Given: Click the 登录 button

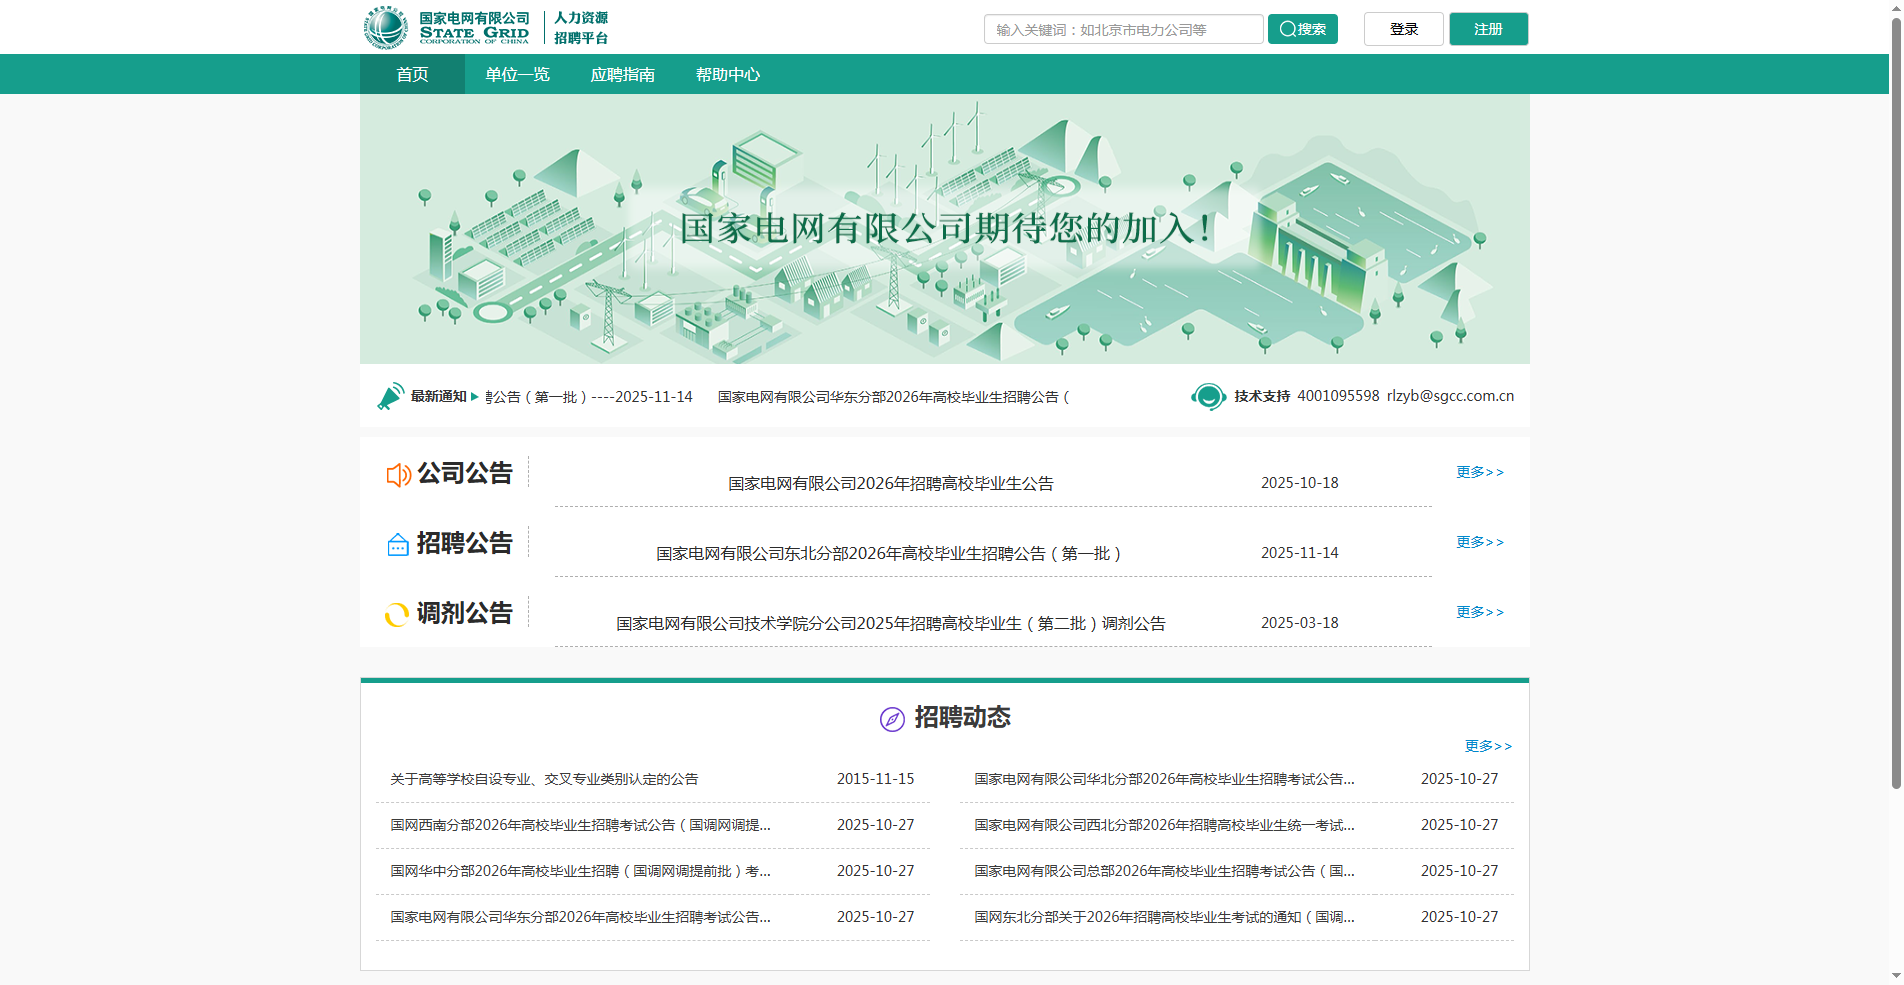Looking at the screenshot, I should 1402,29.
